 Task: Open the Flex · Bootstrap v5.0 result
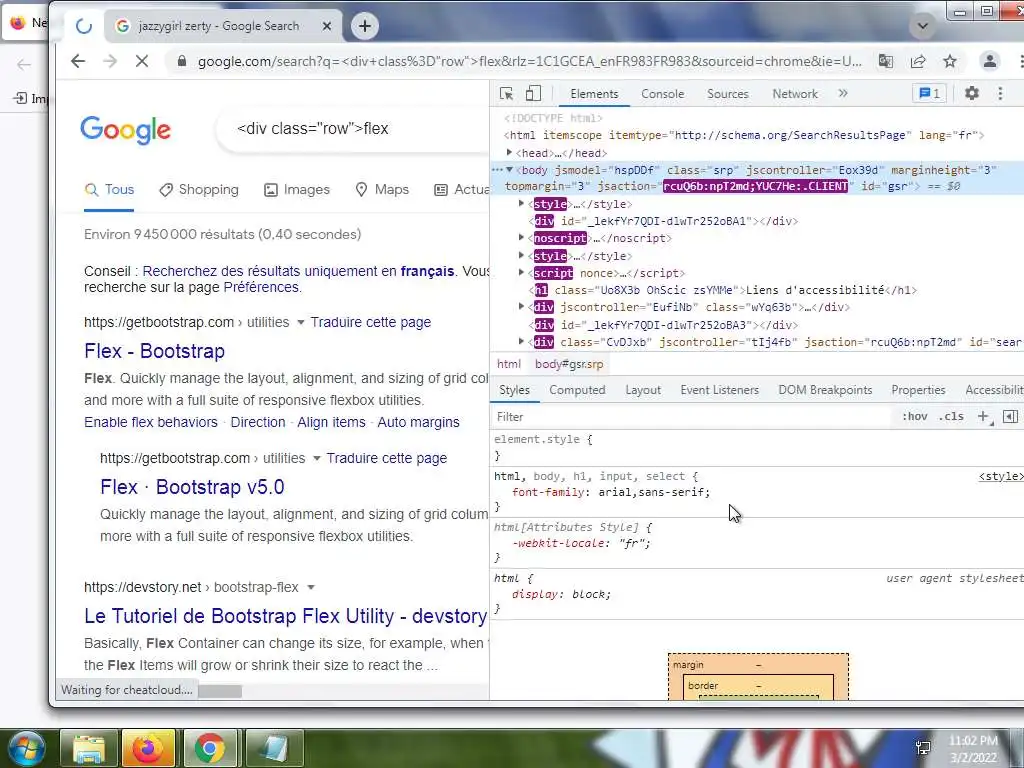tap(192, 487)
